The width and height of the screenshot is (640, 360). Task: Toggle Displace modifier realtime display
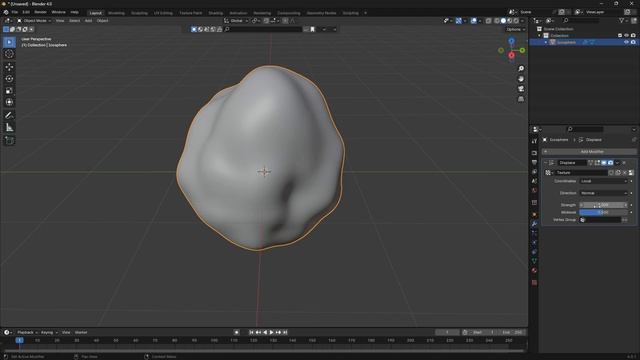click(604, 163)
